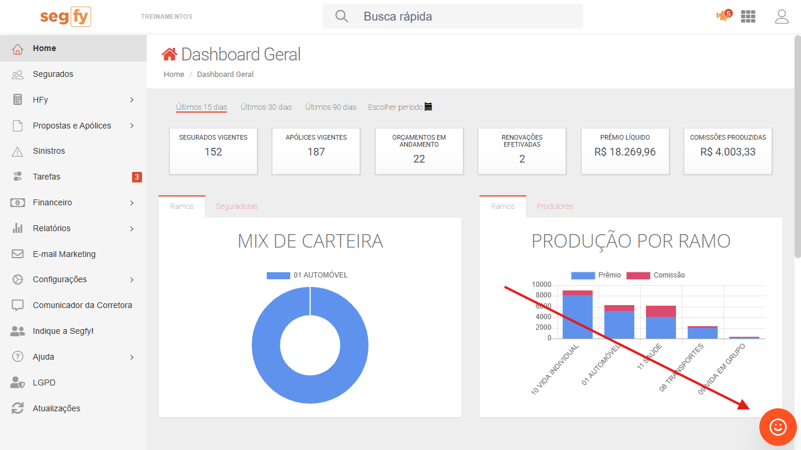Click the Home breadcrumb link

coord(174,74)
